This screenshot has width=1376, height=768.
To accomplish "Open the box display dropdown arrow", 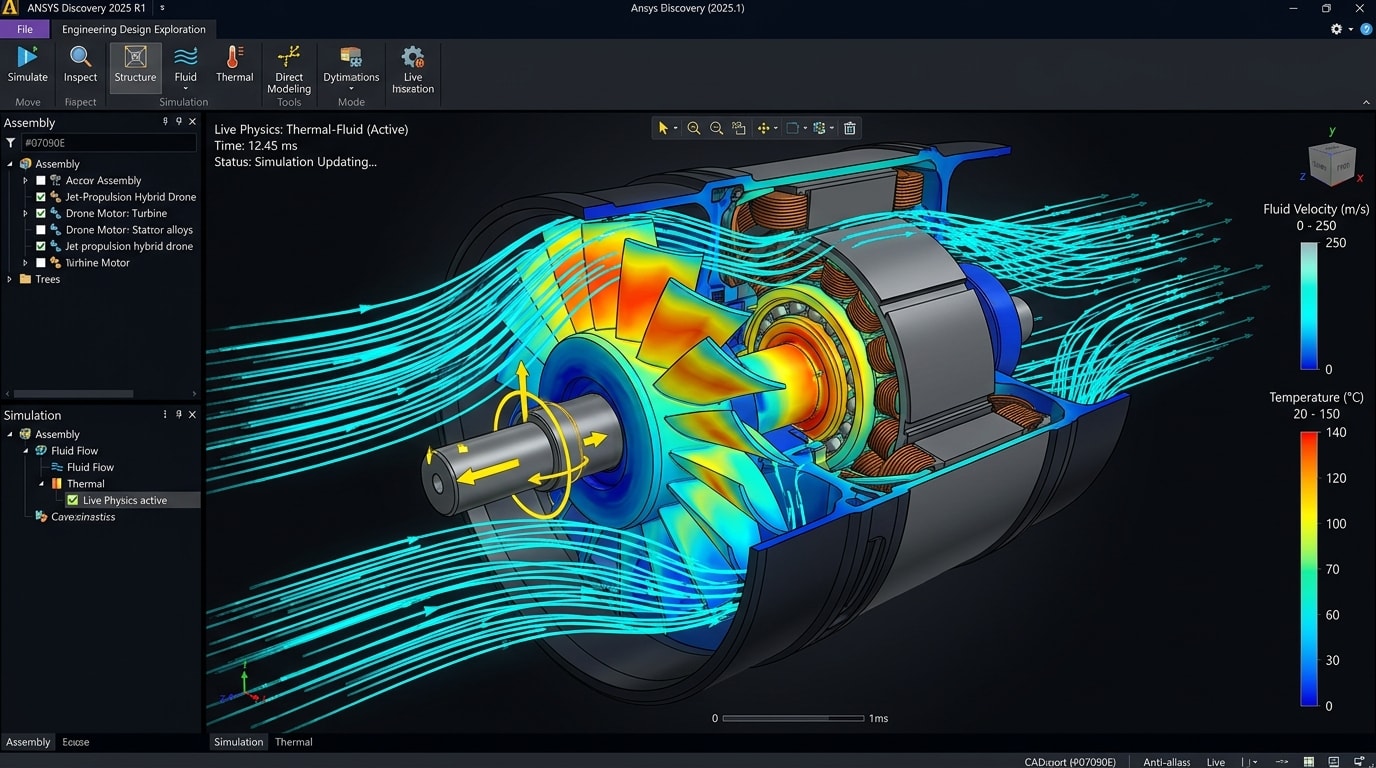I will click(804, 129).
